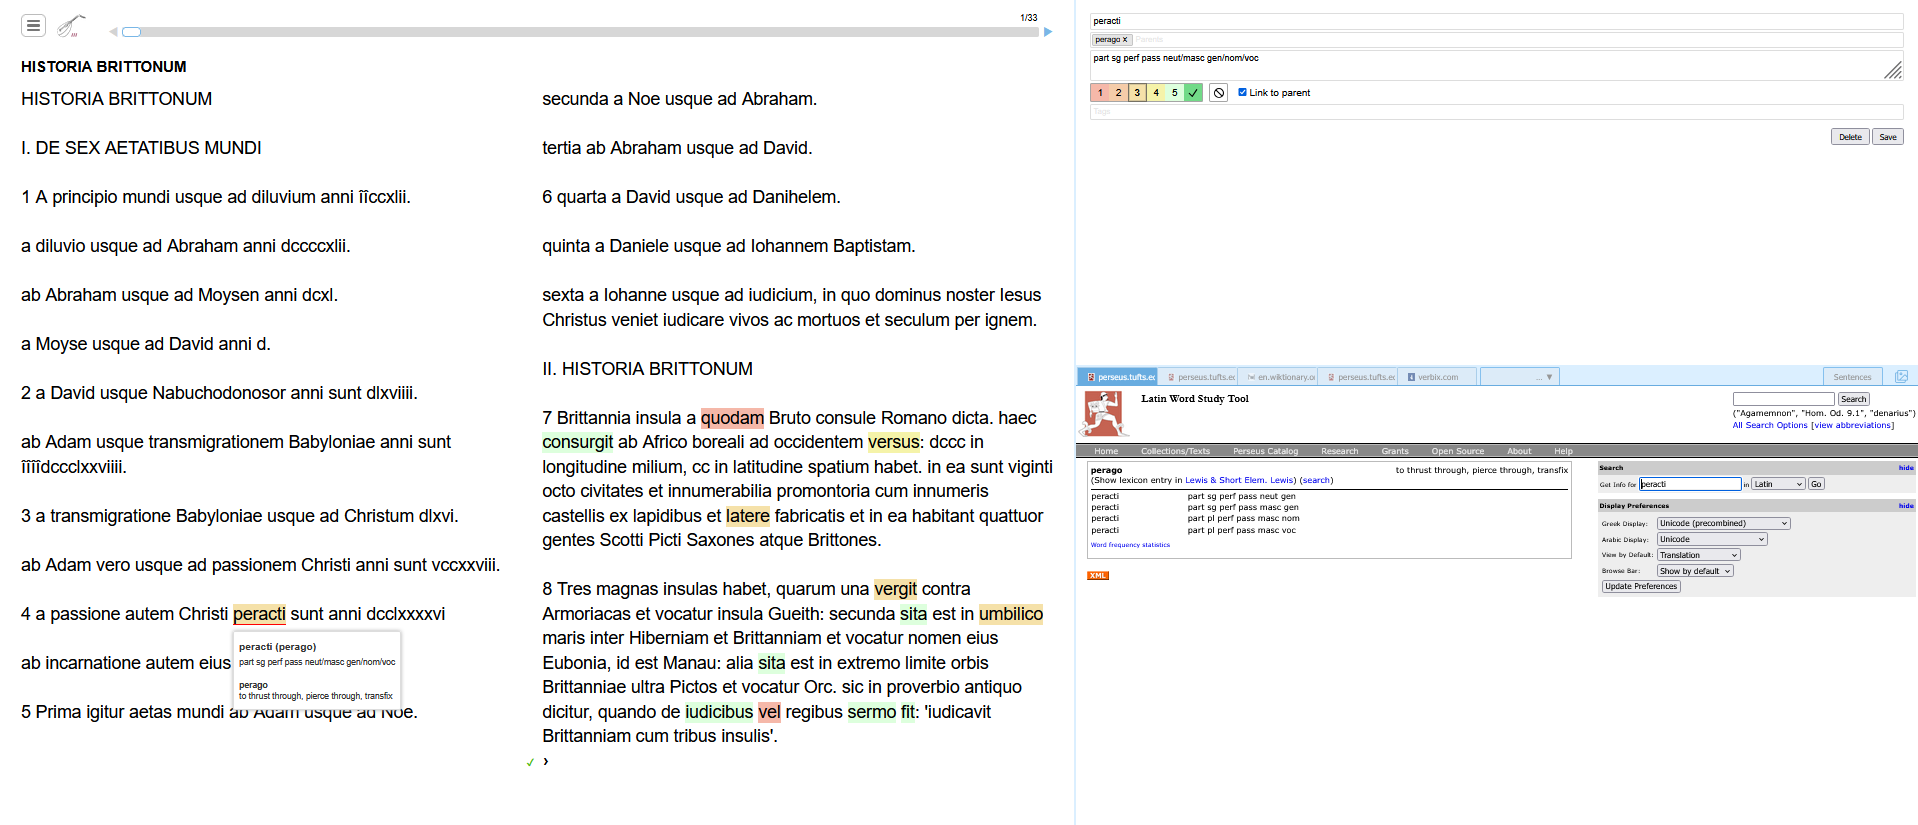
Task: Switch to the third perseus.tufts dictionary tab
Action: pos(1358,377)
